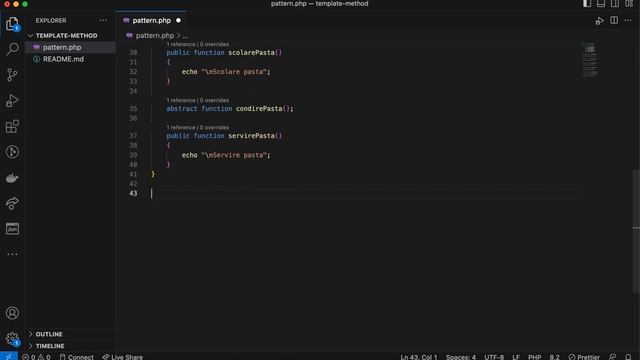Change file encoding UTF-8
This screenshot has height=360, width=640.
tap(494, 357)
